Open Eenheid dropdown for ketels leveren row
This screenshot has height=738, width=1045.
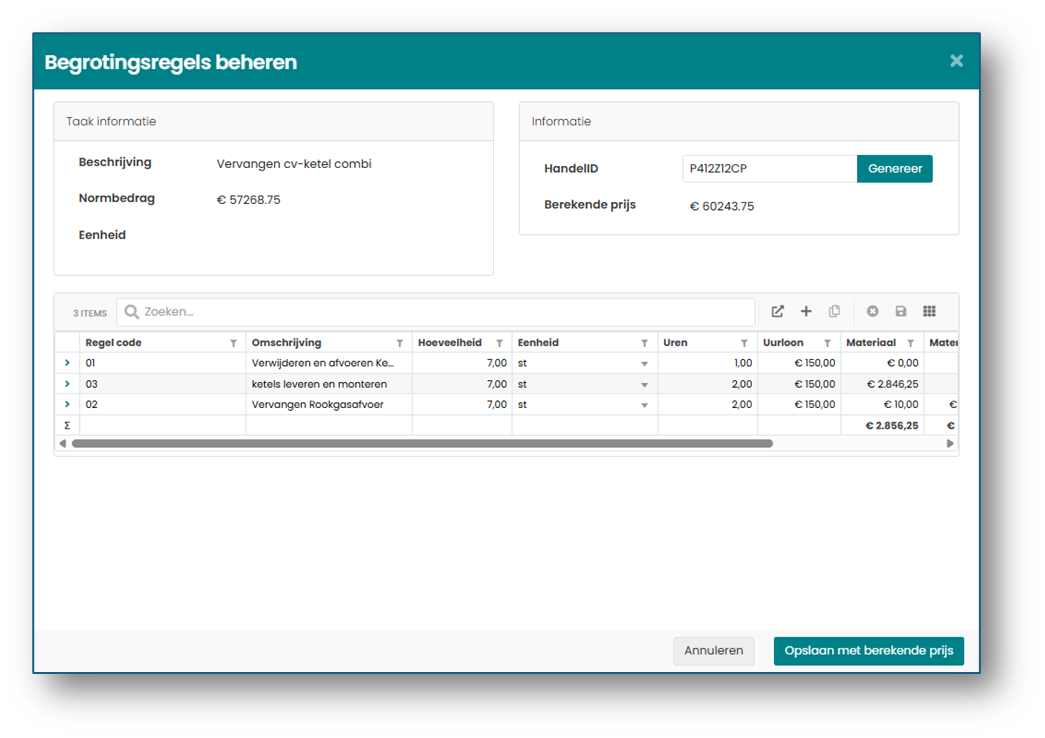click(x=644, y=385)
